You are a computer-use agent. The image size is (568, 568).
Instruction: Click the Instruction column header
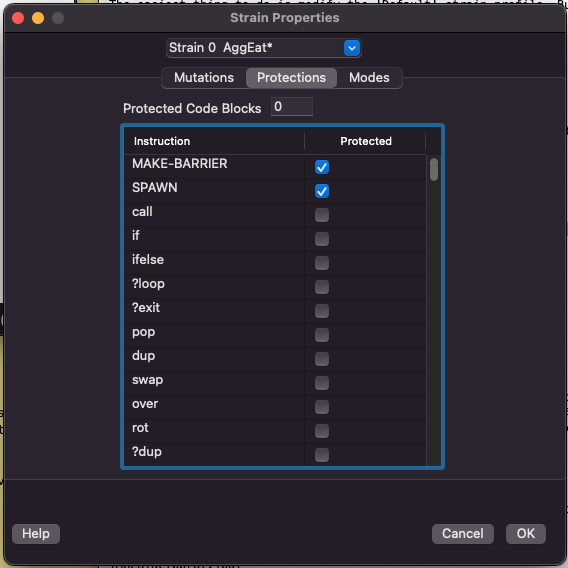[x=214, y=141]
